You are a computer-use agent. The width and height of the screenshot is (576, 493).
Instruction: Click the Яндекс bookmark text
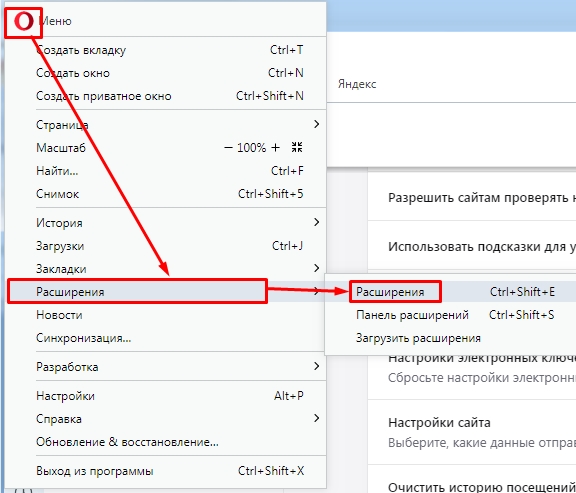[x=357, y=84]
